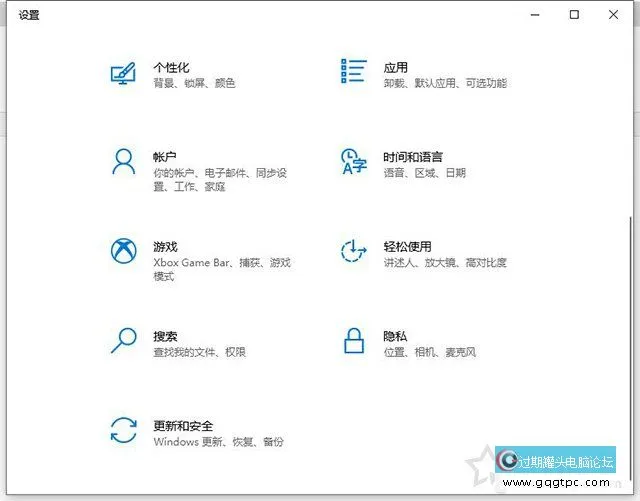Image resolution: width=640 pixels, height=501 pixels.
Task: Click the 应用 apps list icon
Action: coord(354,71)
